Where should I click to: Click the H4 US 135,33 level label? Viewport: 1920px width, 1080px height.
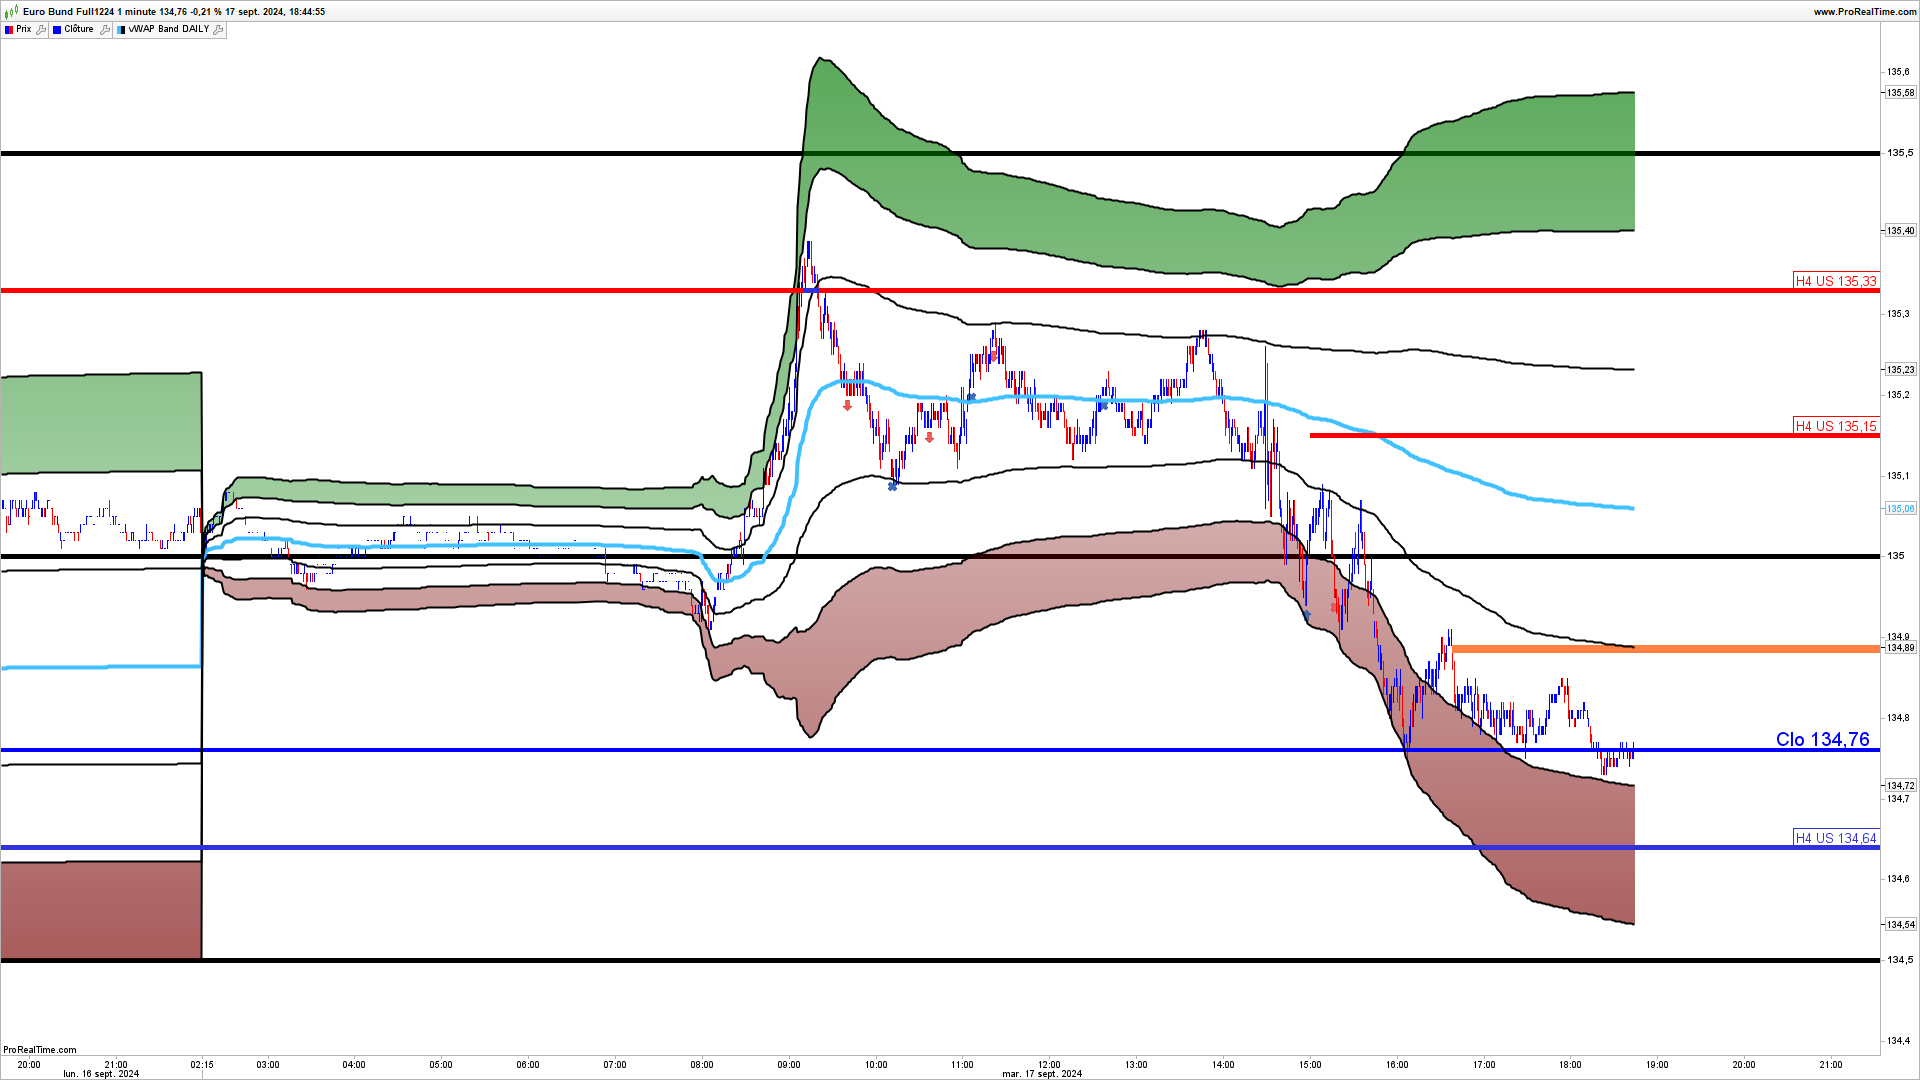click(x=1836, y=281)
